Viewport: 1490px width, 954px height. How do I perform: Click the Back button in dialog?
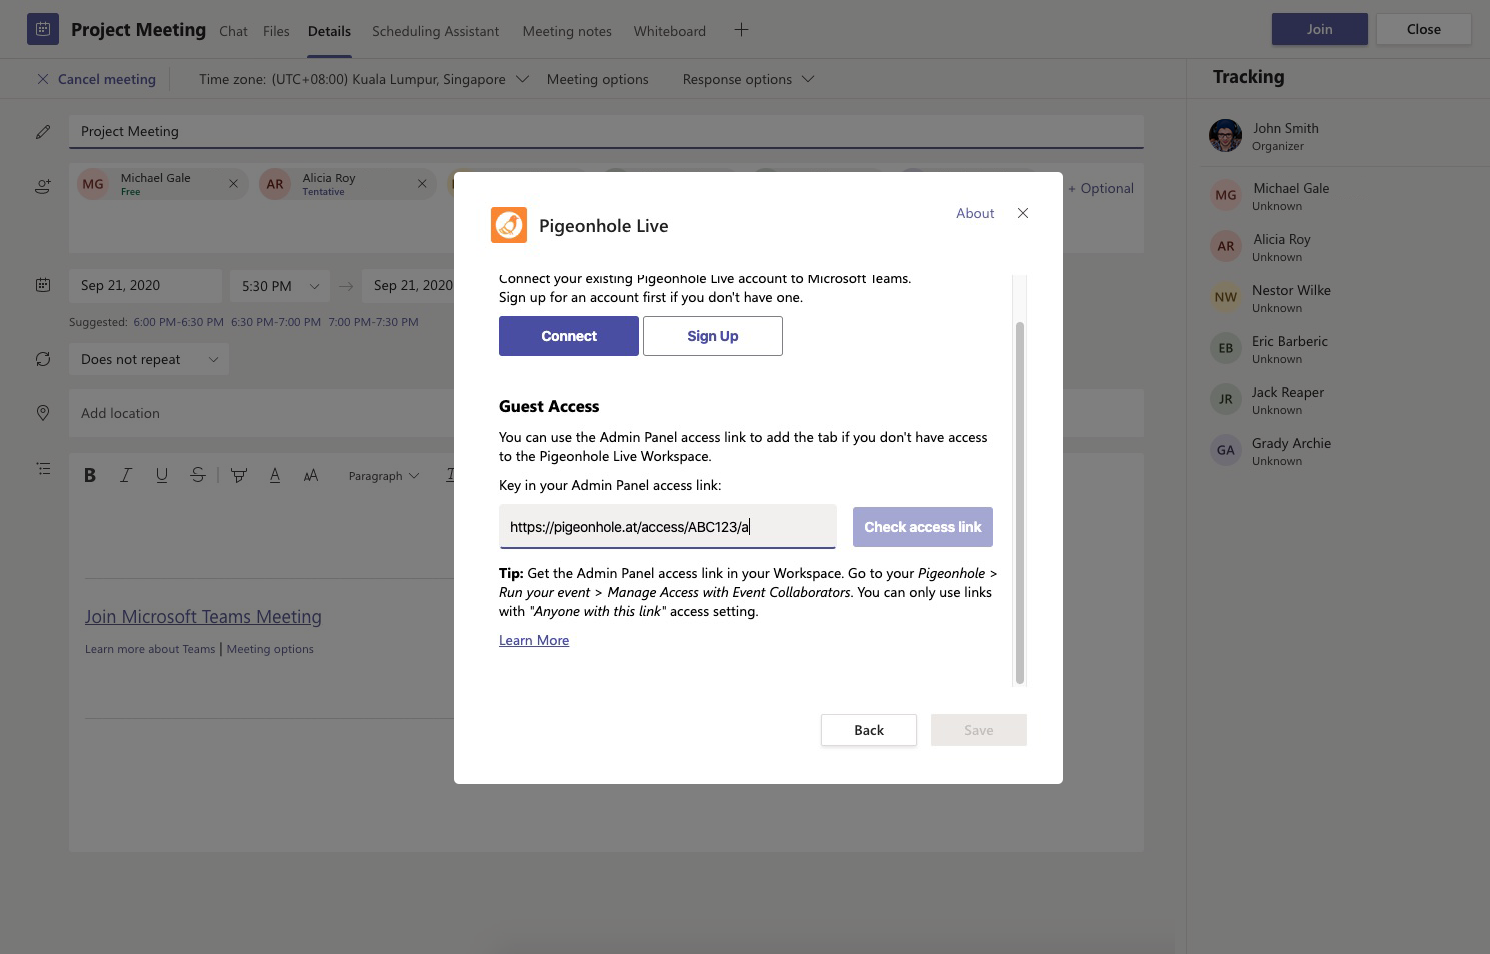869,730
